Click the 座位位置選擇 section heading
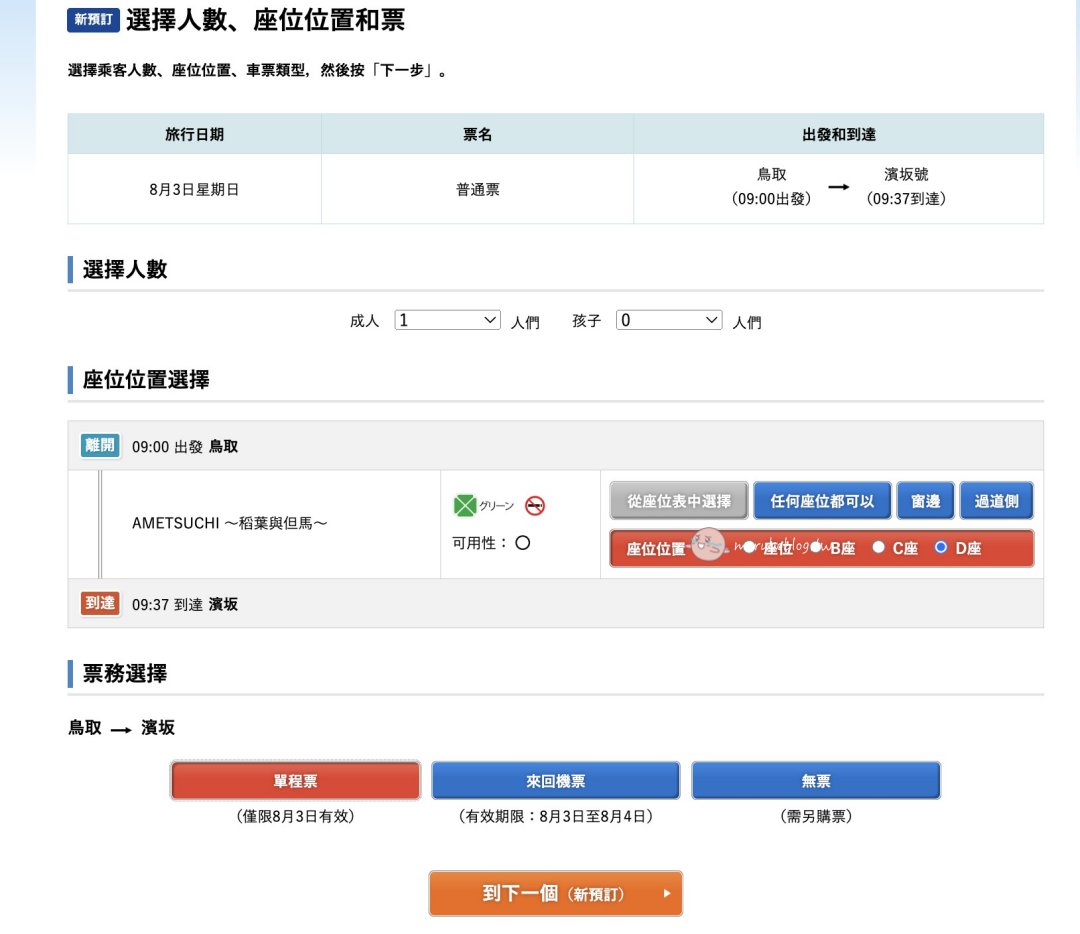1080x934 pixels. tap(146, 380)
